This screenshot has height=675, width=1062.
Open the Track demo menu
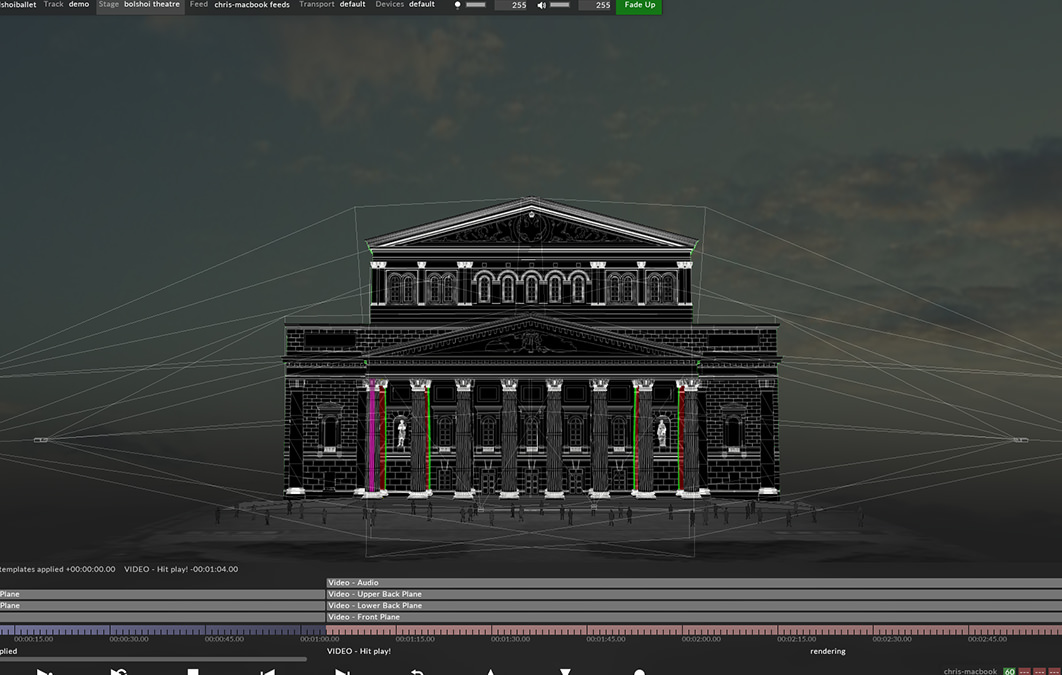(66, 5)
